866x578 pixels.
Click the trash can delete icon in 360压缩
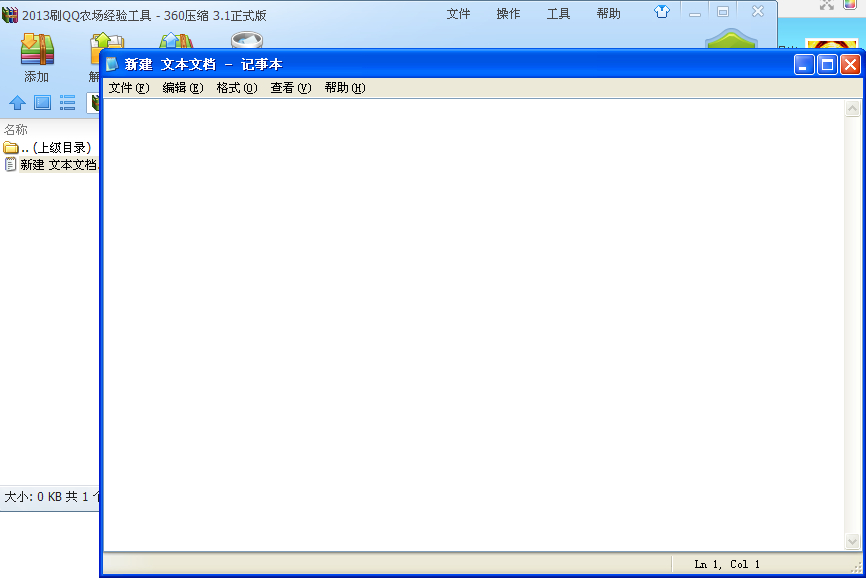point(247,40)
